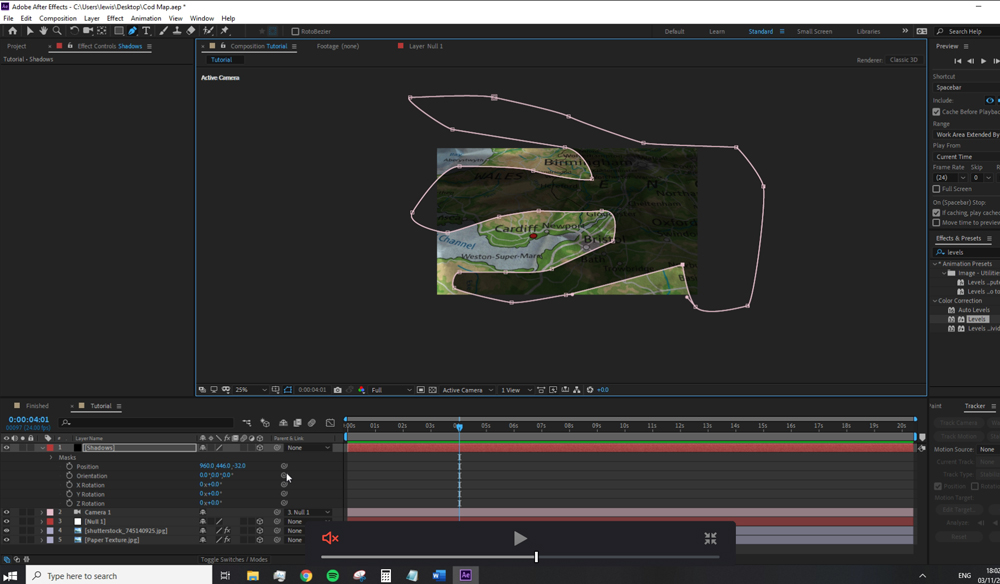
Task: Open the Layer menu
Action: (x=91, y=18)
